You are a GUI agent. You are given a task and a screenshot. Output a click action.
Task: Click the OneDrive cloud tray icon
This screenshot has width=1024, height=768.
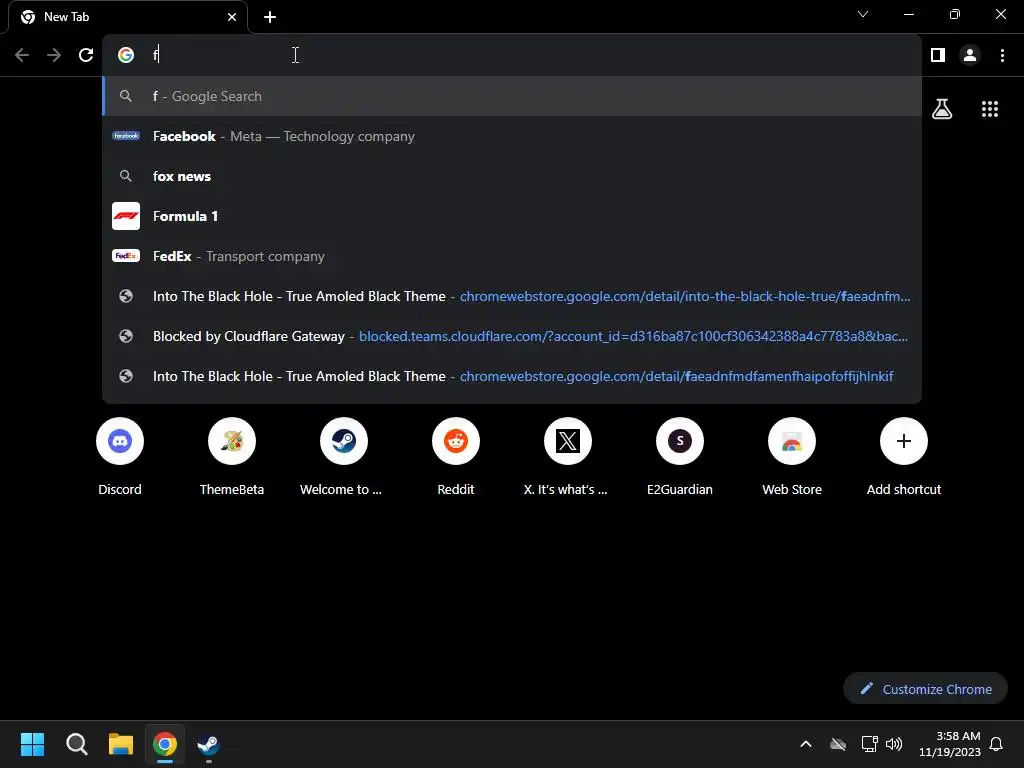click(x=838, y=744)
